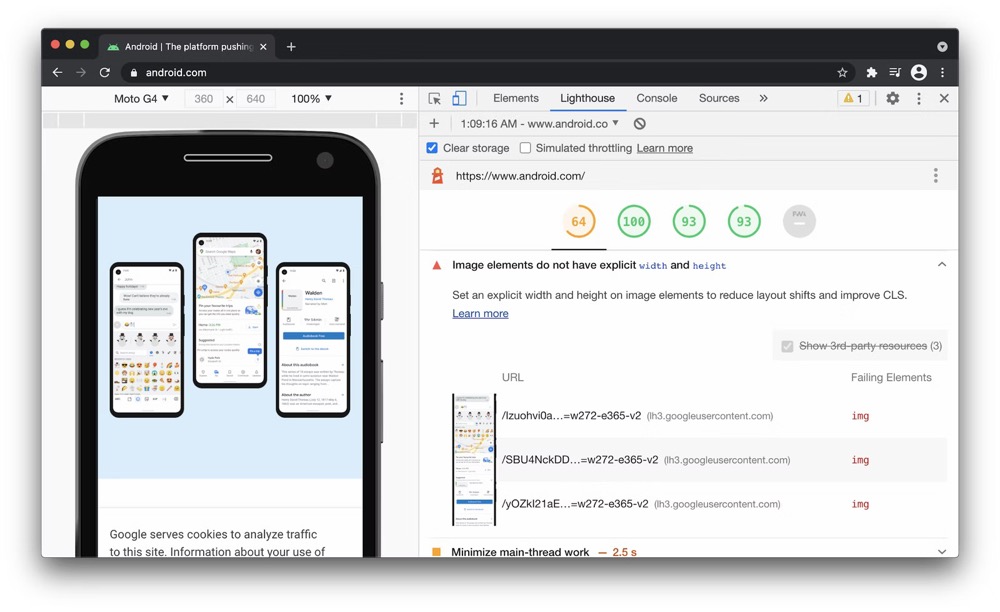
Task: Select the PWA gauge
Action: click(799, 221)
